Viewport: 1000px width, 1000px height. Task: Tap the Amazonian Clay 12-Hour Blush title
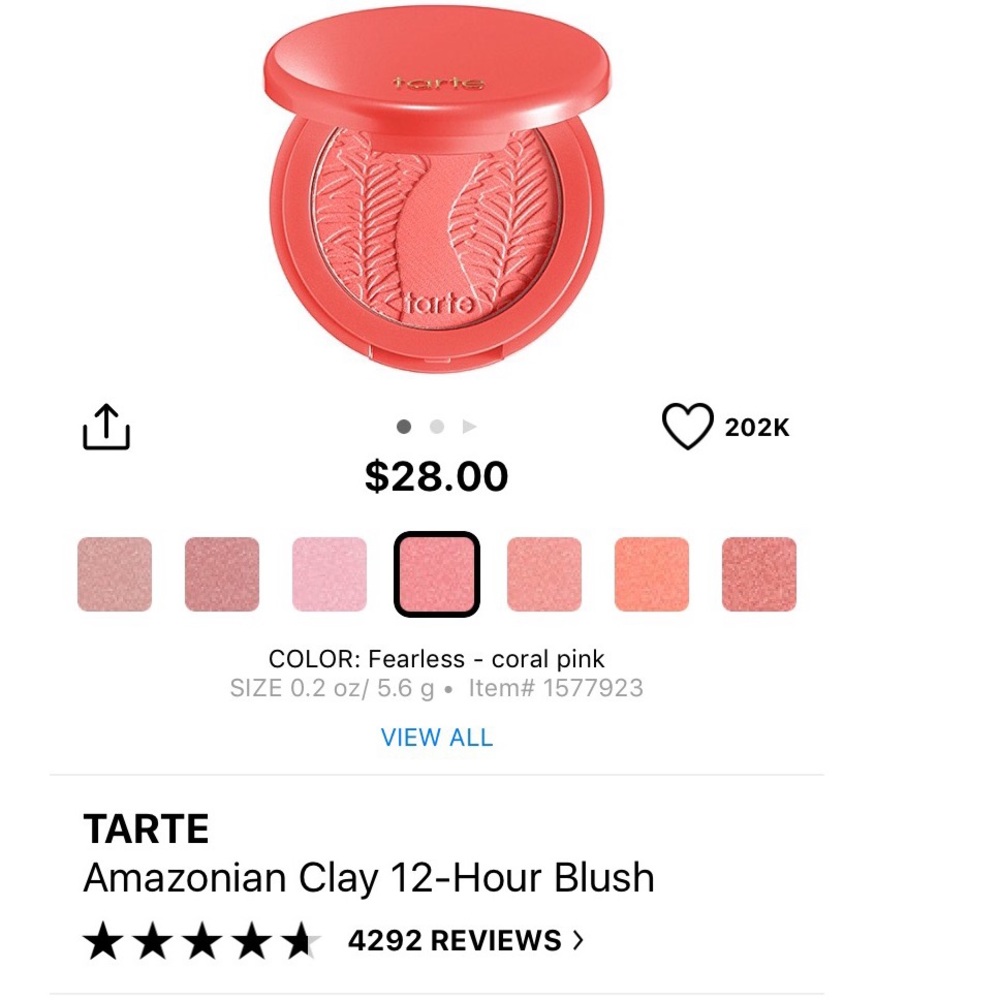368,878
